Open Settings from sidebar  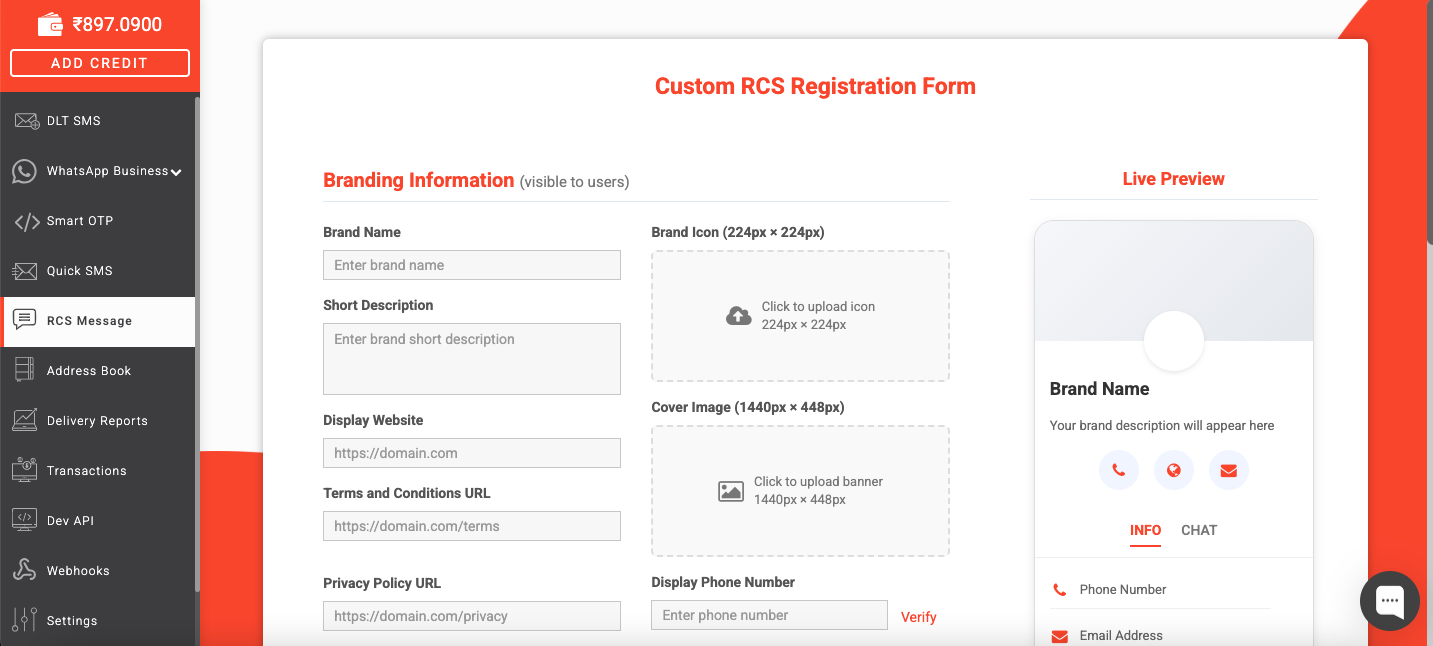click(x=98, y=621)
